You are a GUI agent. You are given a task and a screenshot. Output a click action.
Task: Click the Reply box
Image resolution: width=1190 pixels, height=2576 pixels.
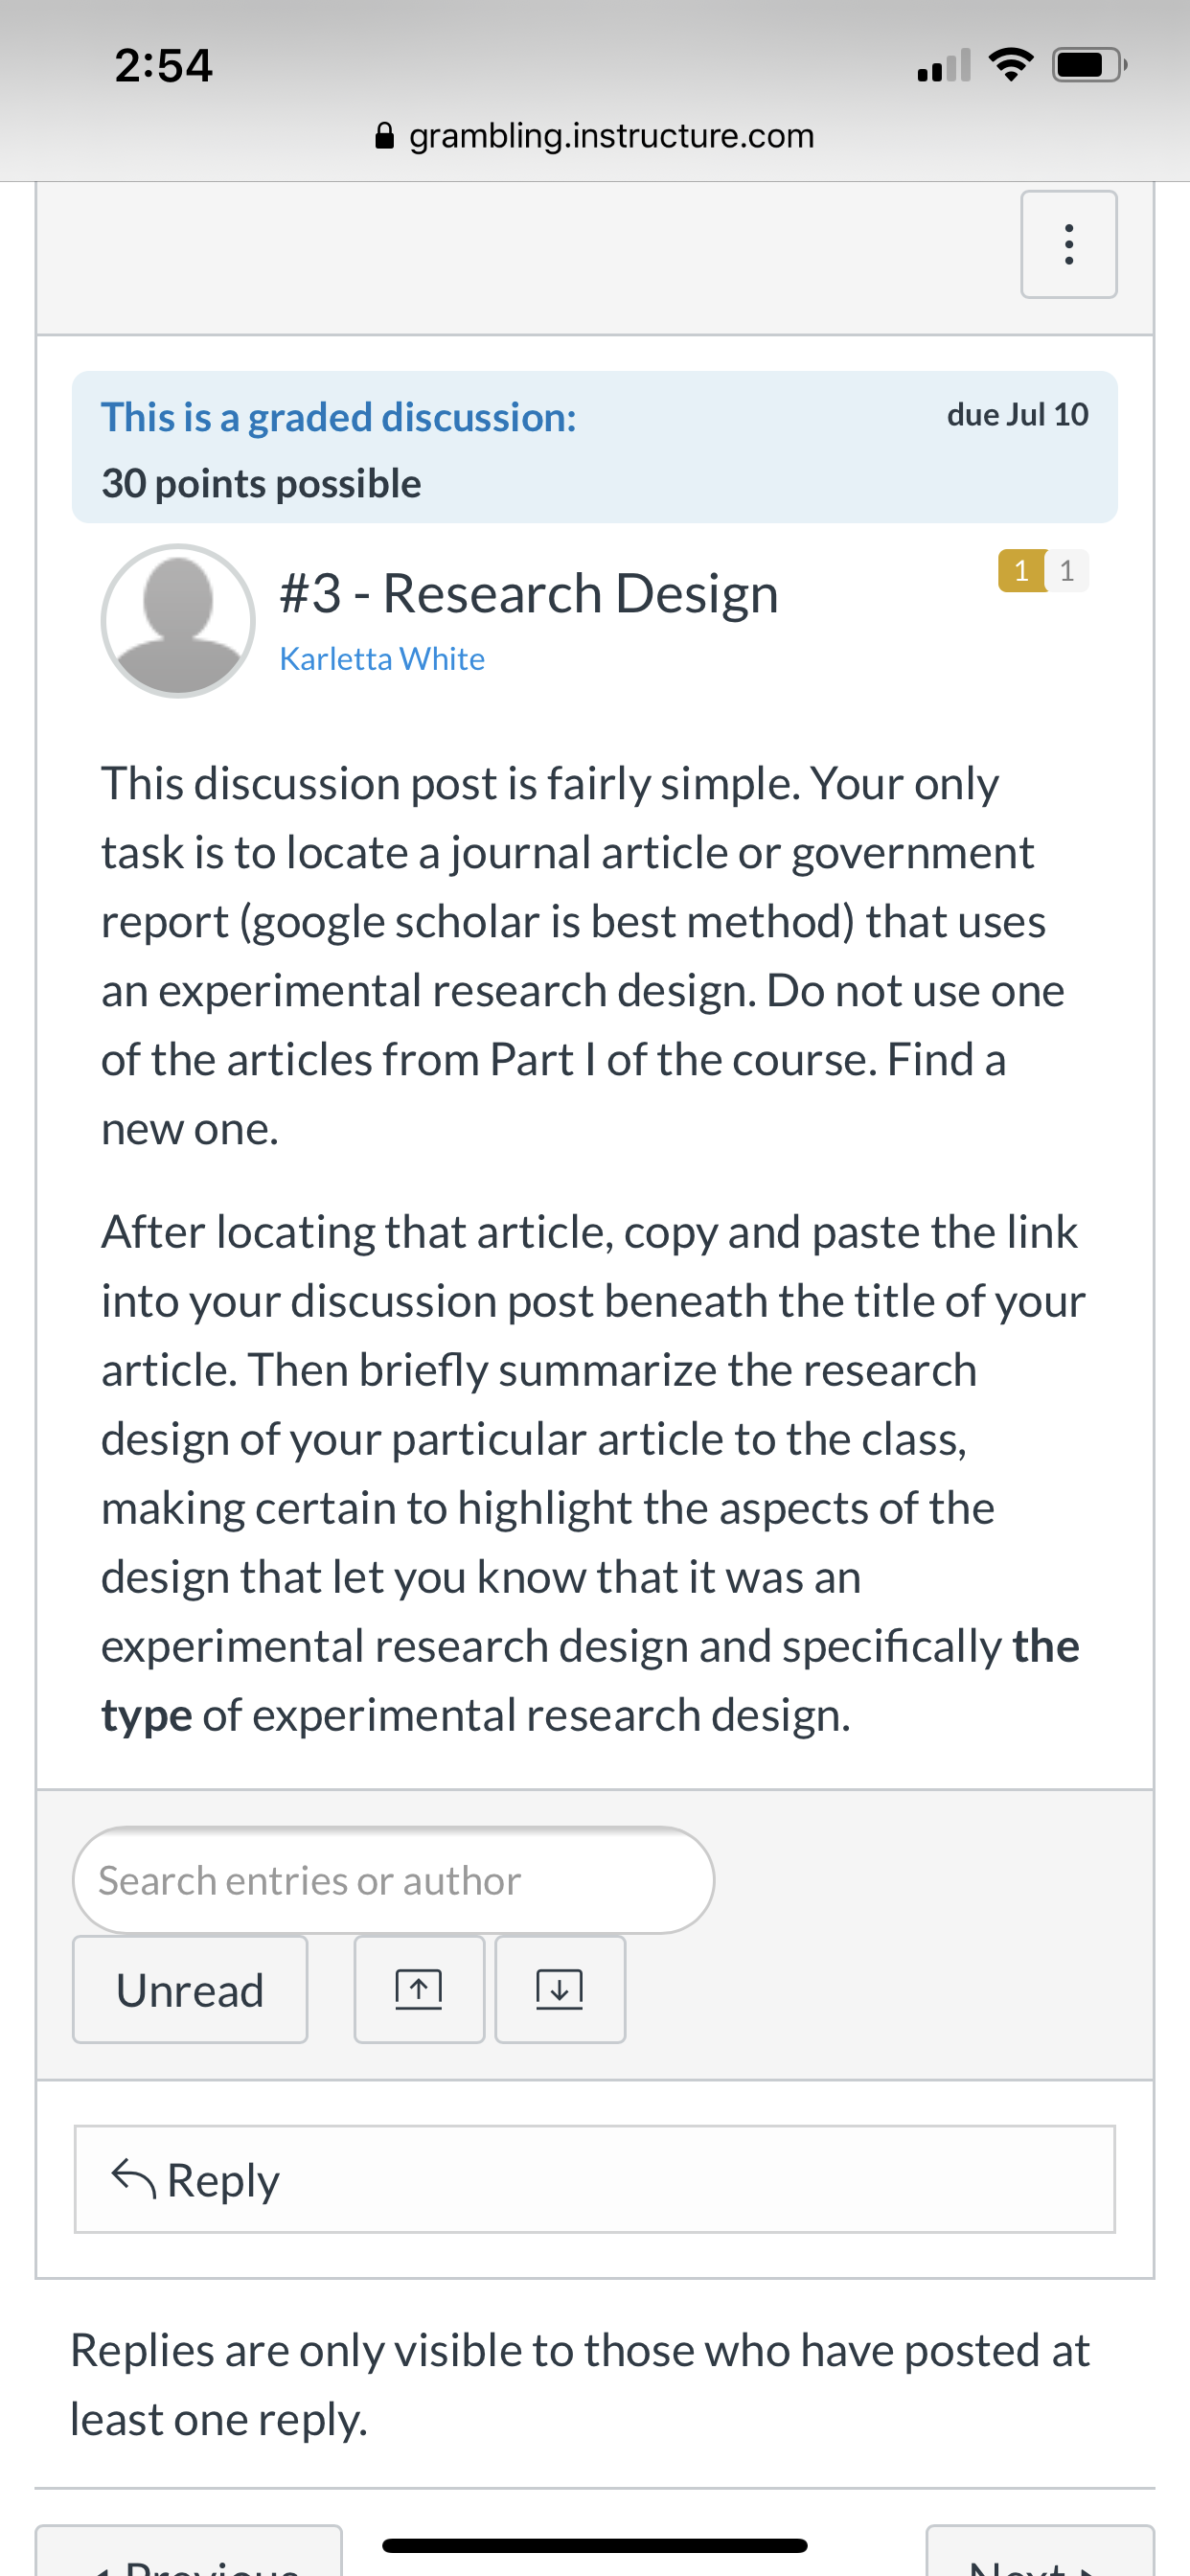click(595, 2179)
